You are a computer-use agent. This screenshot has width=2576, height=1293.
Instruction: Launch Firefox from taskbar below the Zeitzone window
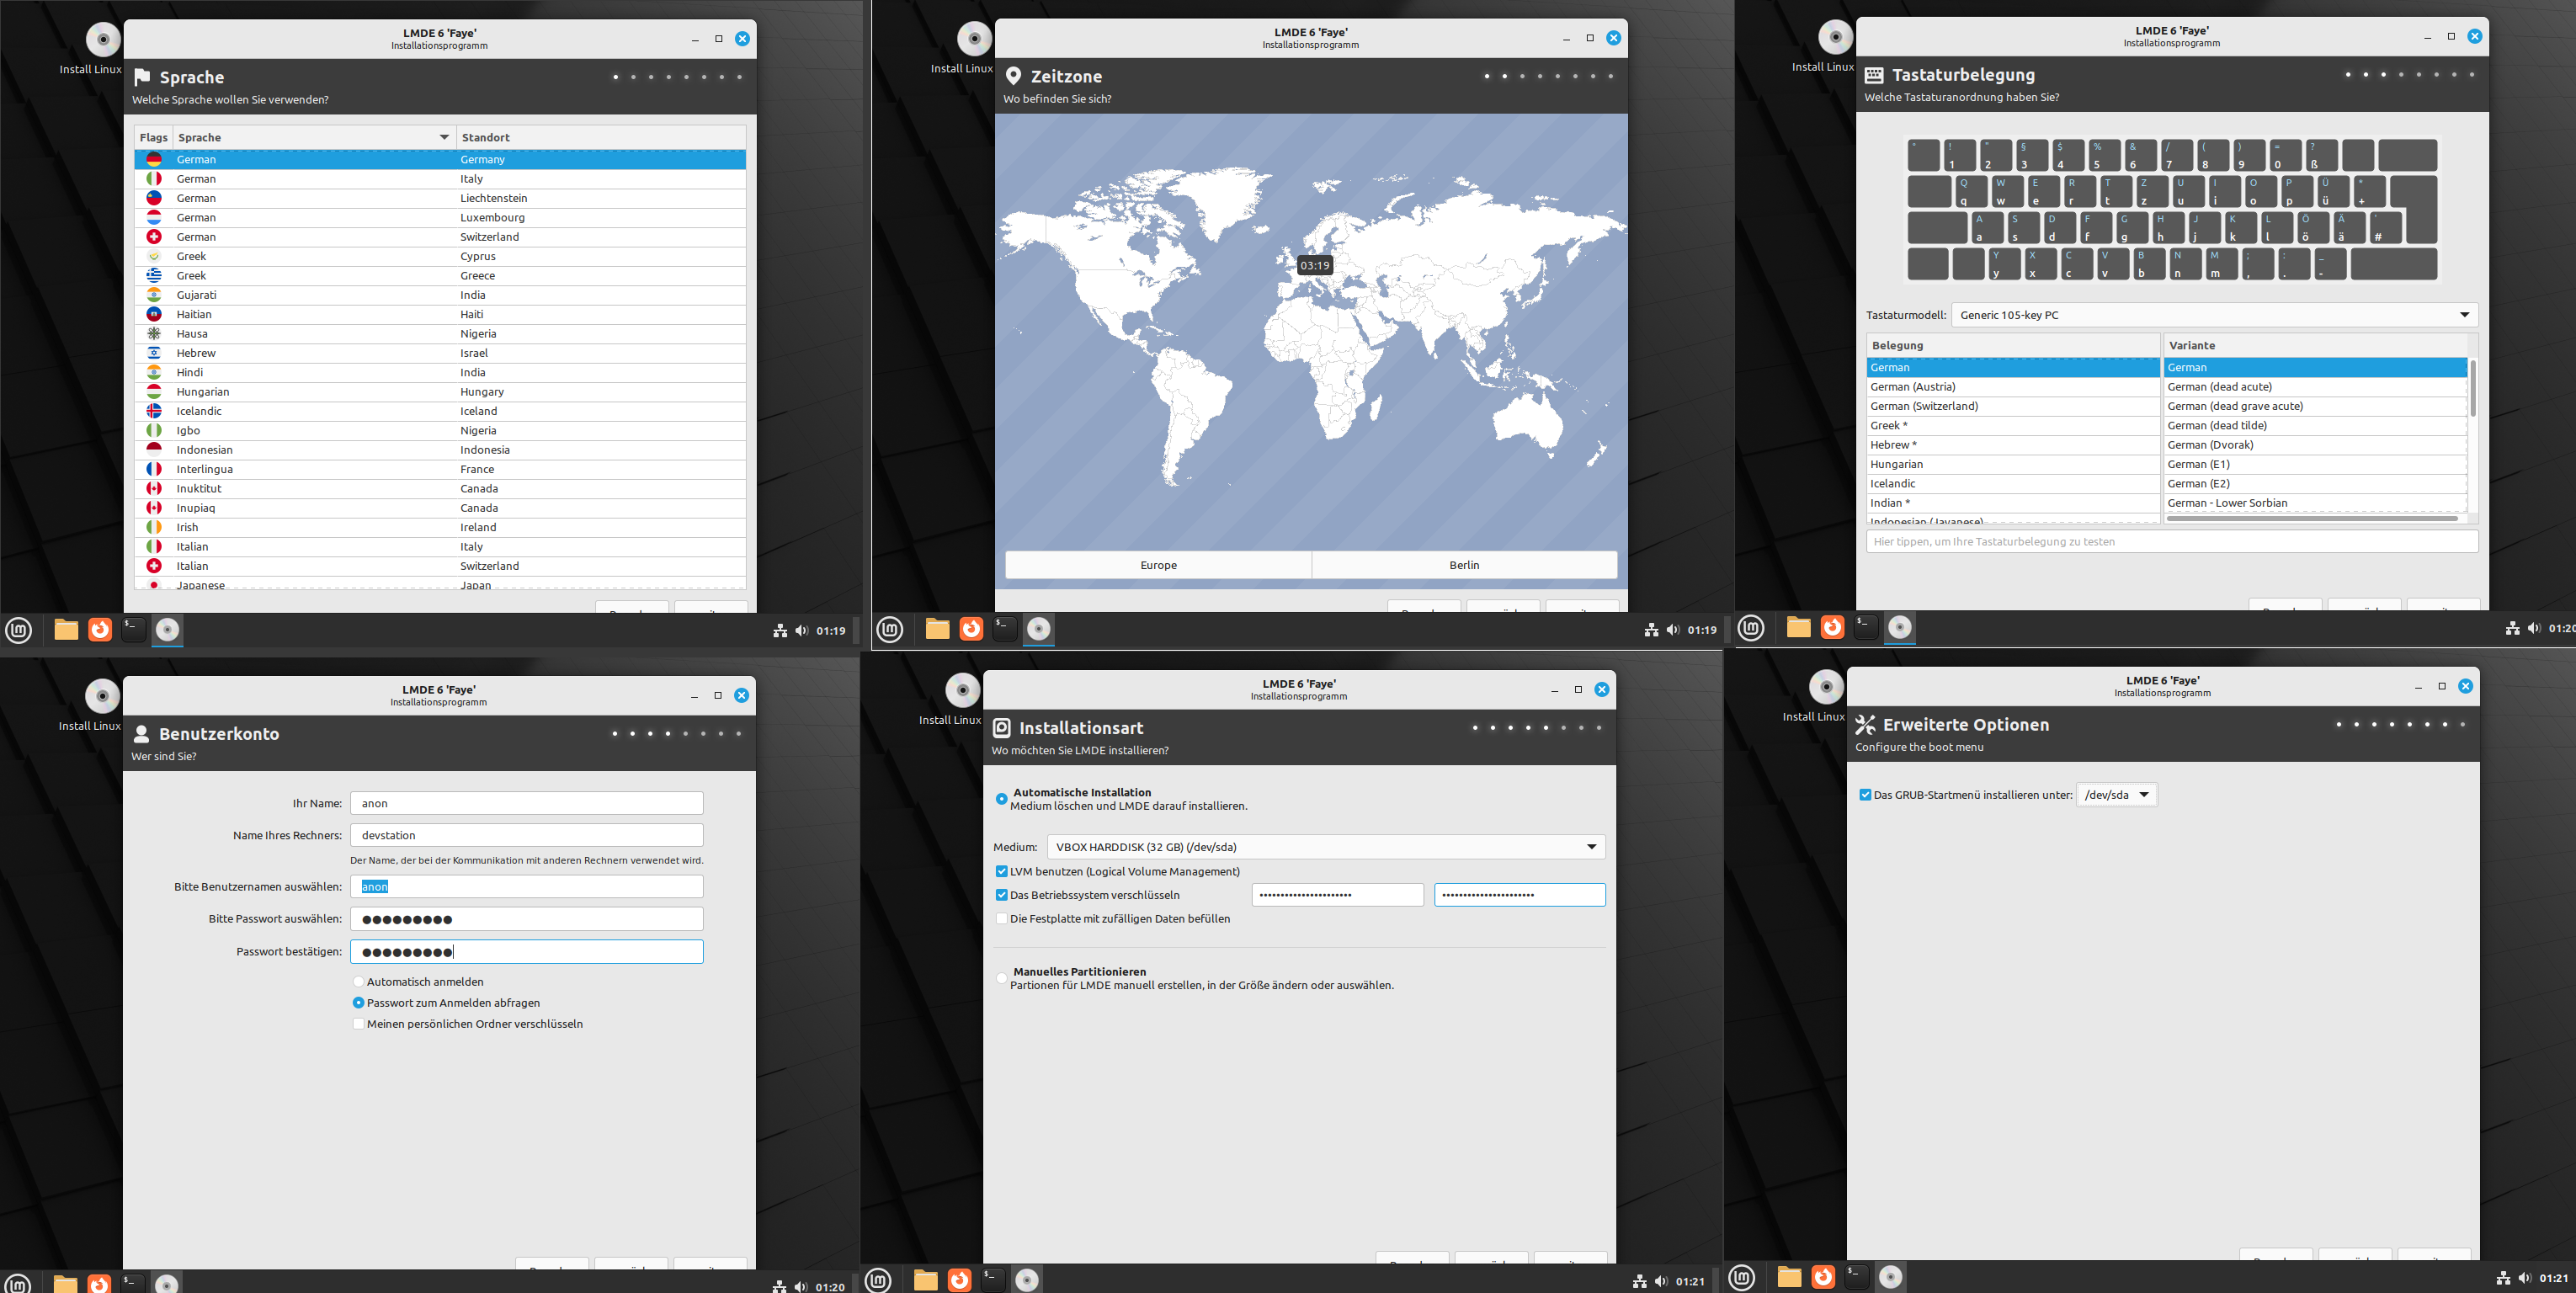971,629
